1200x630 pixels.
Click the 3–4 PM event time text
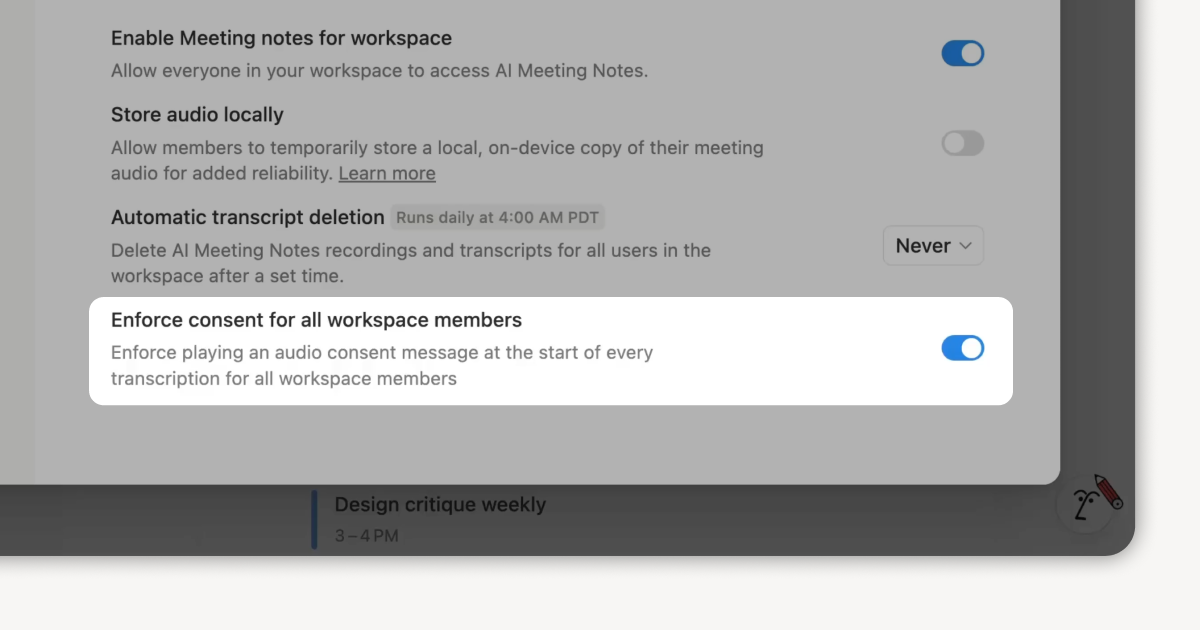pyautogui.click(x=366, y=536)
